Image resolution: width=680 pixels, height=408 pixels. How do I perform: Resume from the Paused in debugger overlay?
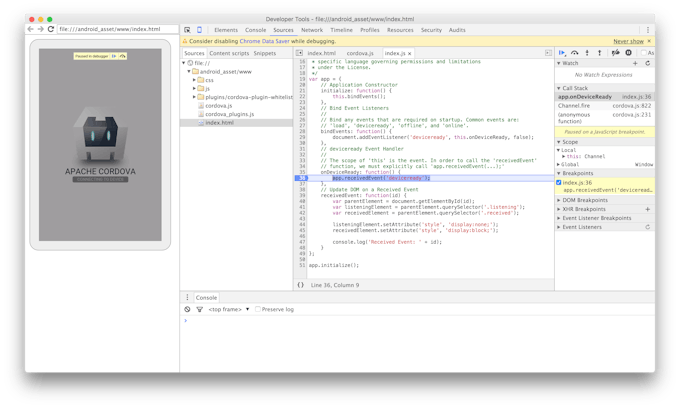click(x=114, y=56)
